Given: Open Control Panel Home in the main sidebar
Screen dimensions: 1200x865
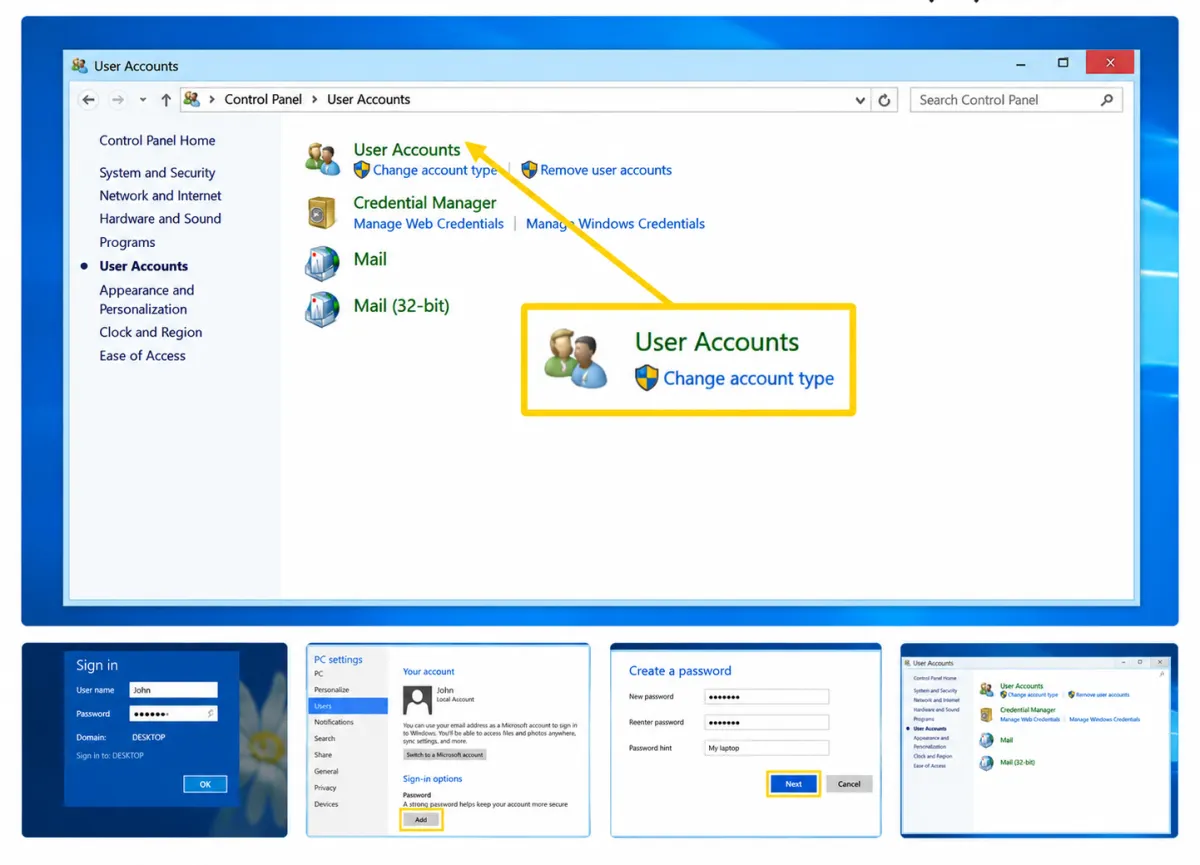Looking at the screenshot, I should [x=157, y=141].
